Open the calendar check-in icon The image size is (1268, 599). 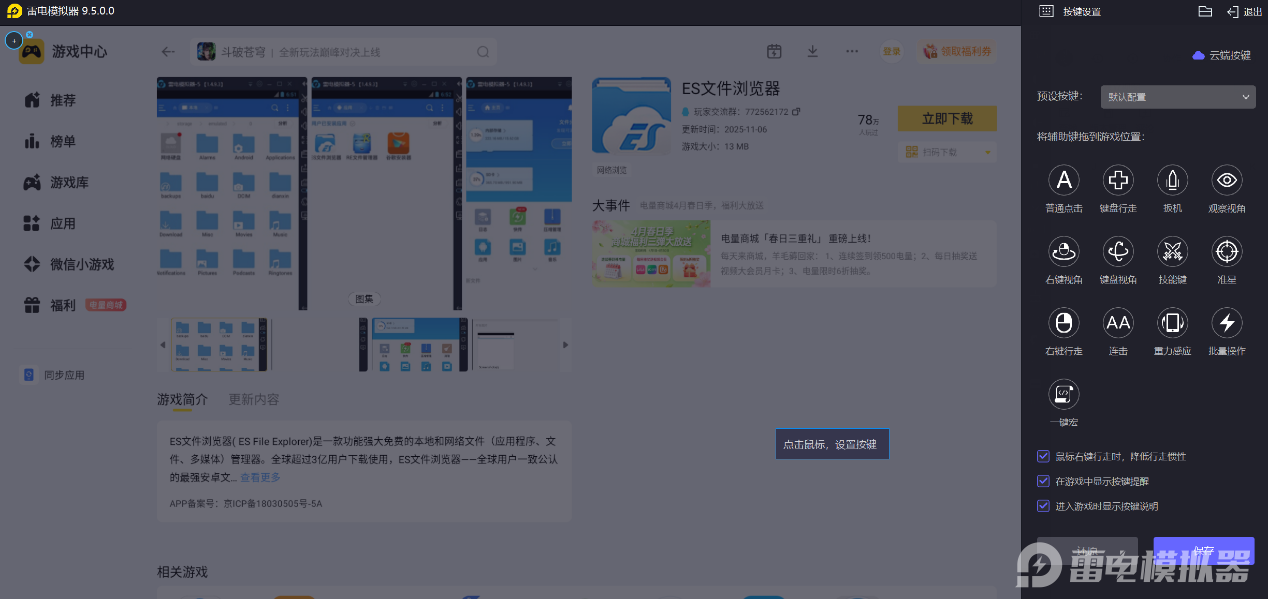774,51
